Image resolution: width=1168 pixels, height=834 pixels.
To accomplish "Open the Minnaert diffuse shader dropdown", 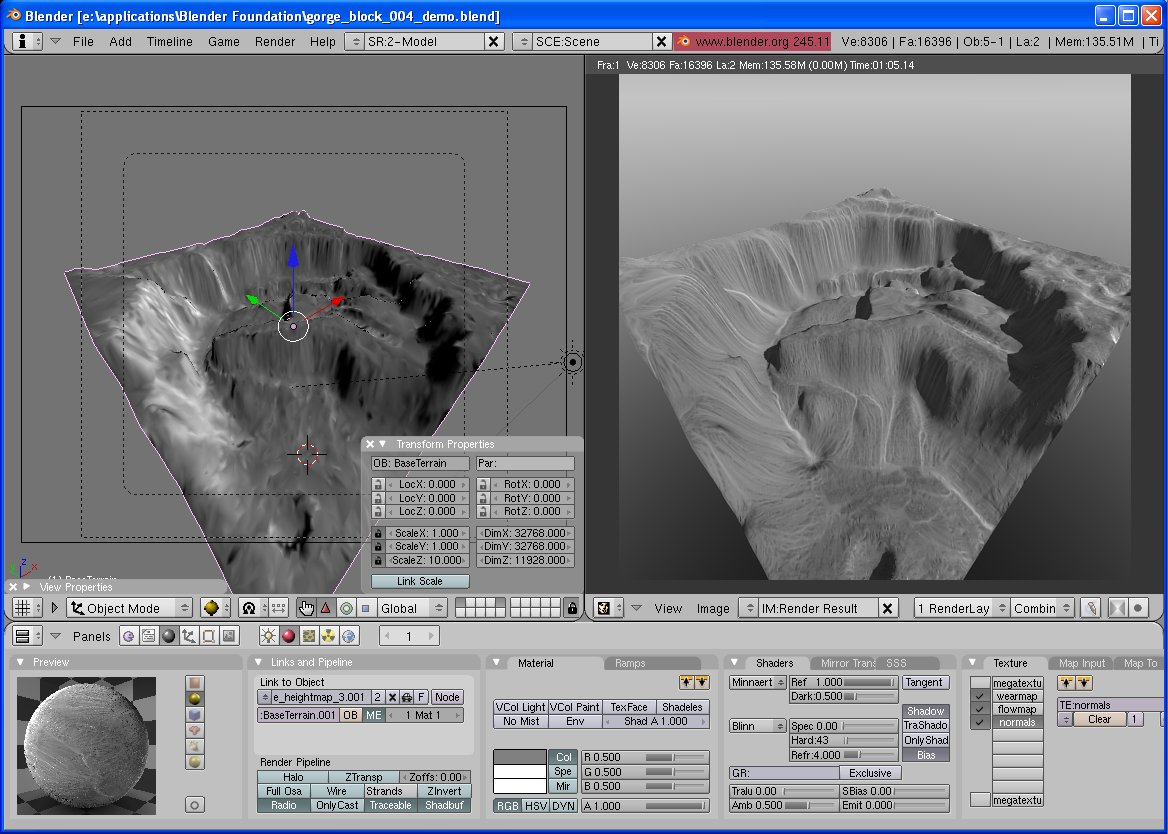I will [x=758, y=682].
